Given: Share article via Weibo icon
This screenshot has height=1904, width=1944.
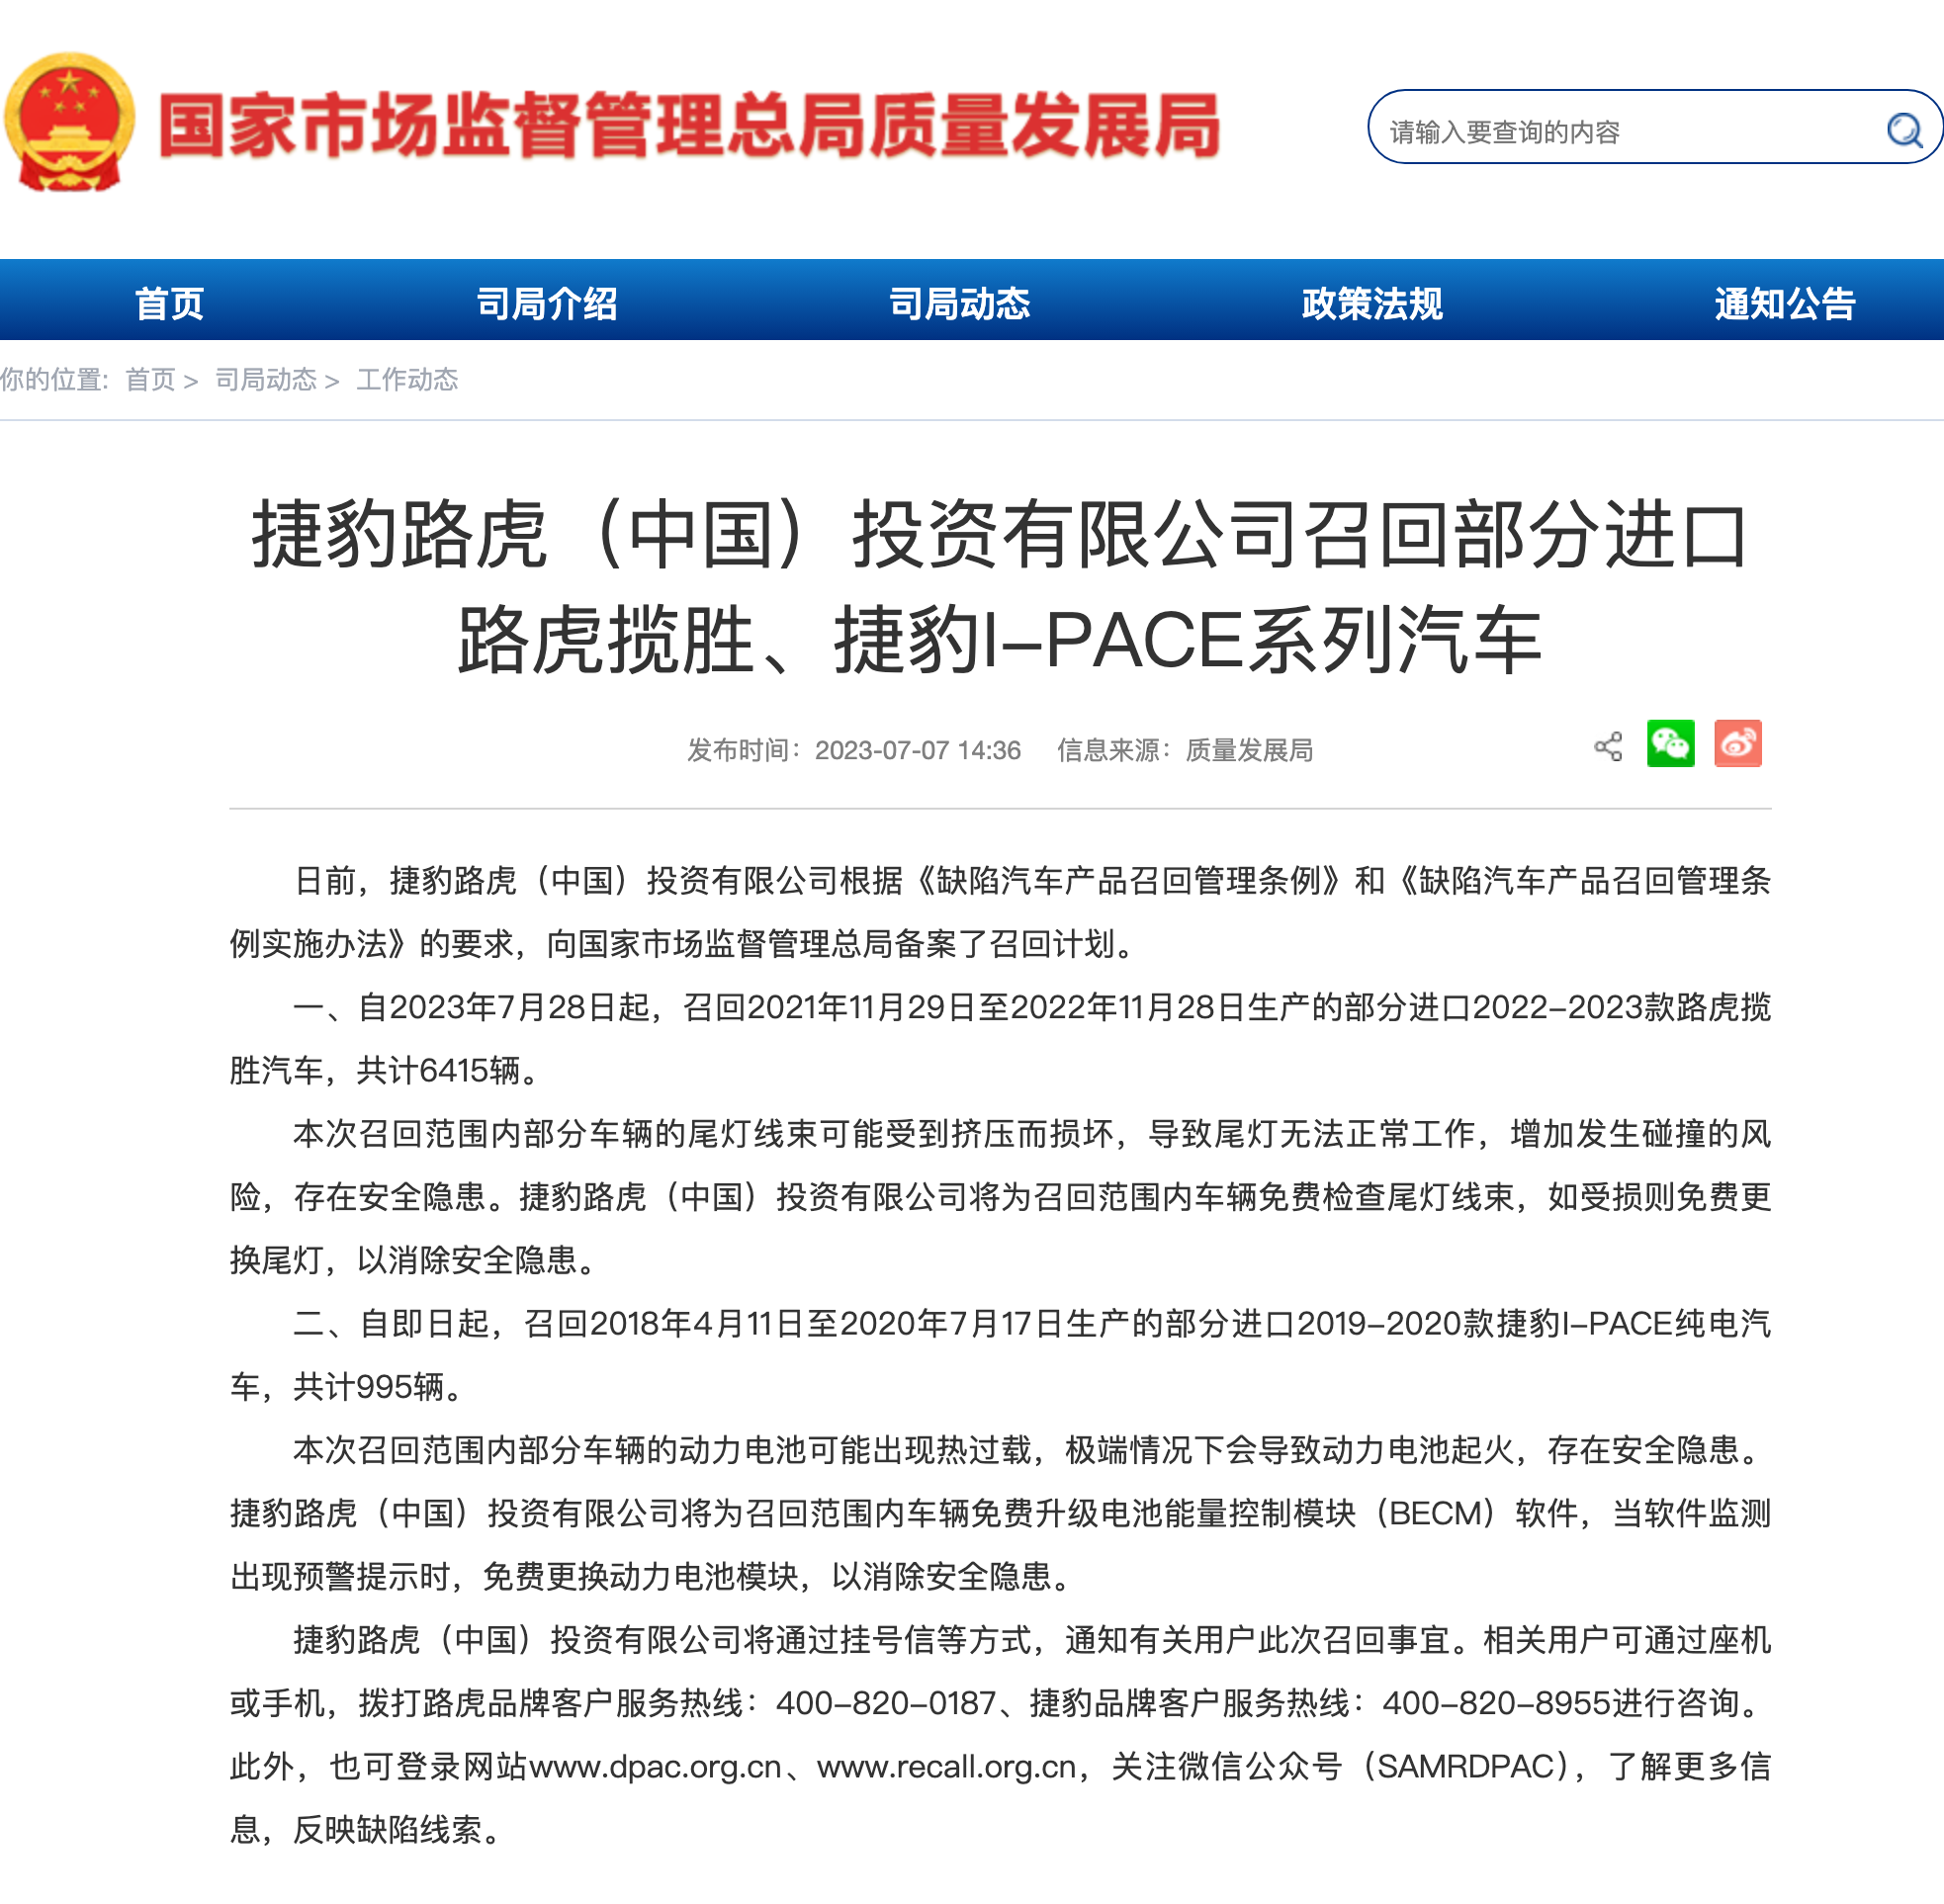Looking at the screenshot, I should (1738, 744).
